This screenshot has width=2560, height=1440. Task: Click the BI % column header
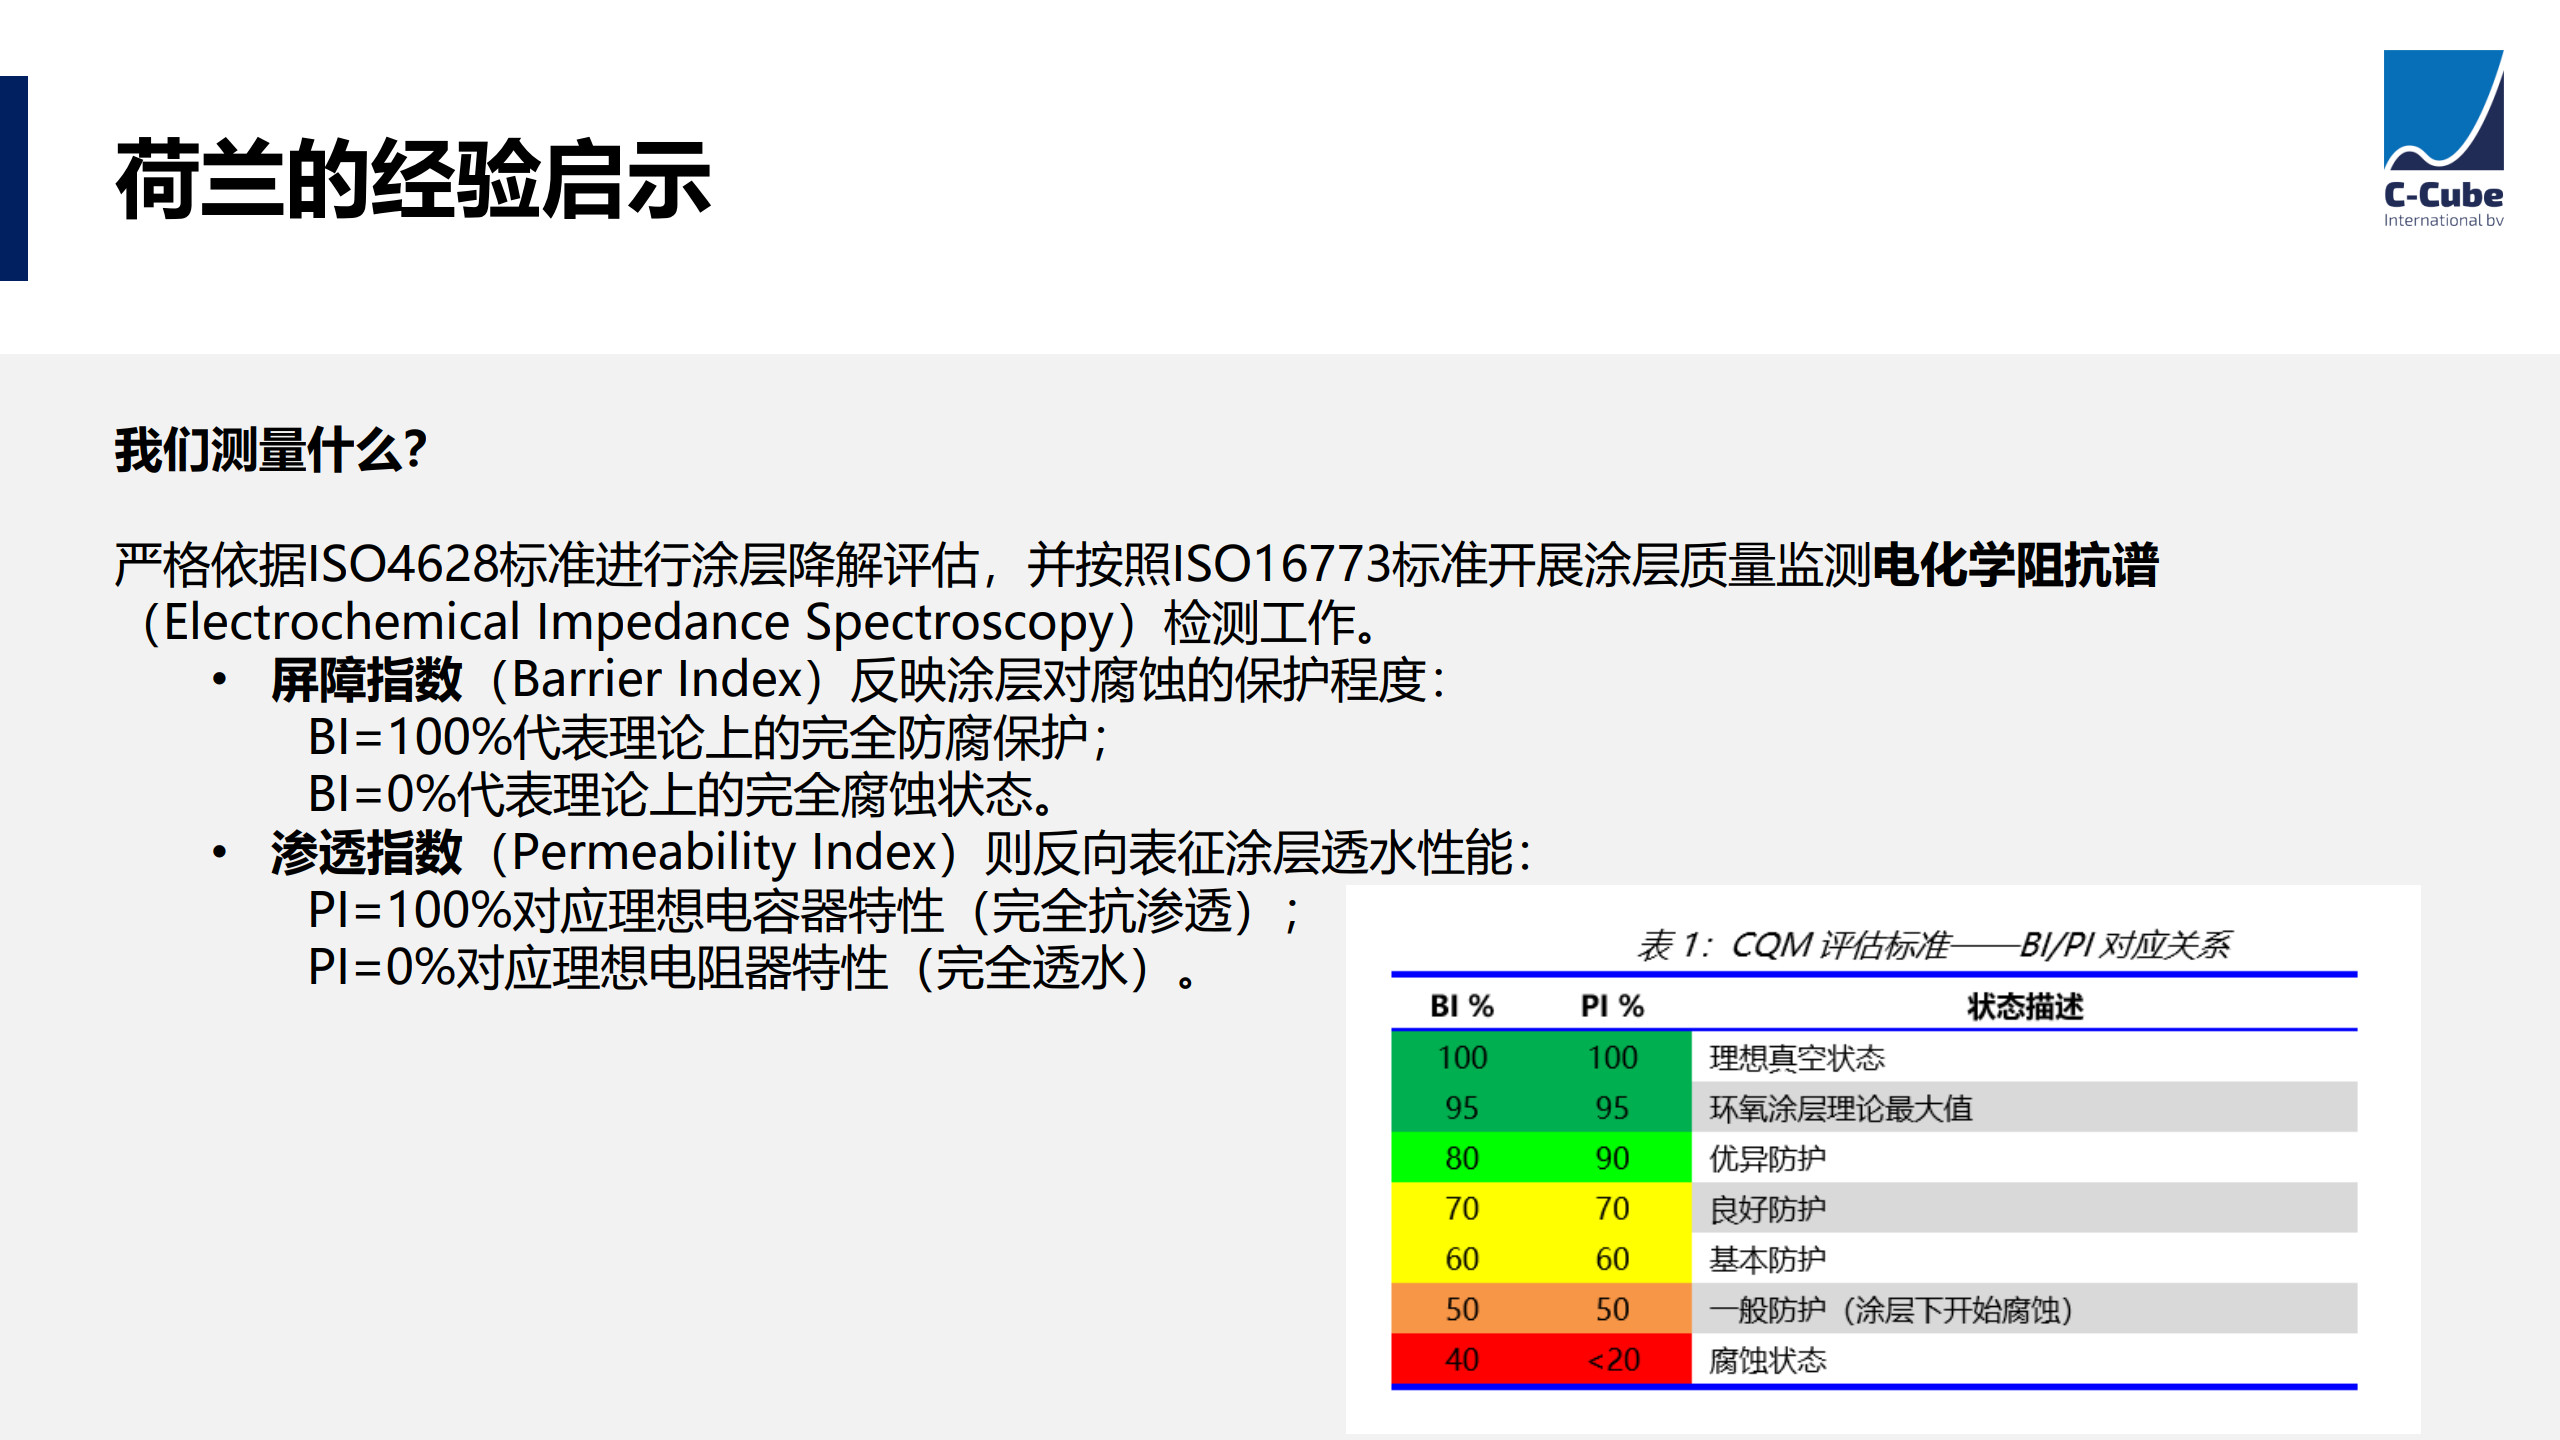point(1461,1006)
